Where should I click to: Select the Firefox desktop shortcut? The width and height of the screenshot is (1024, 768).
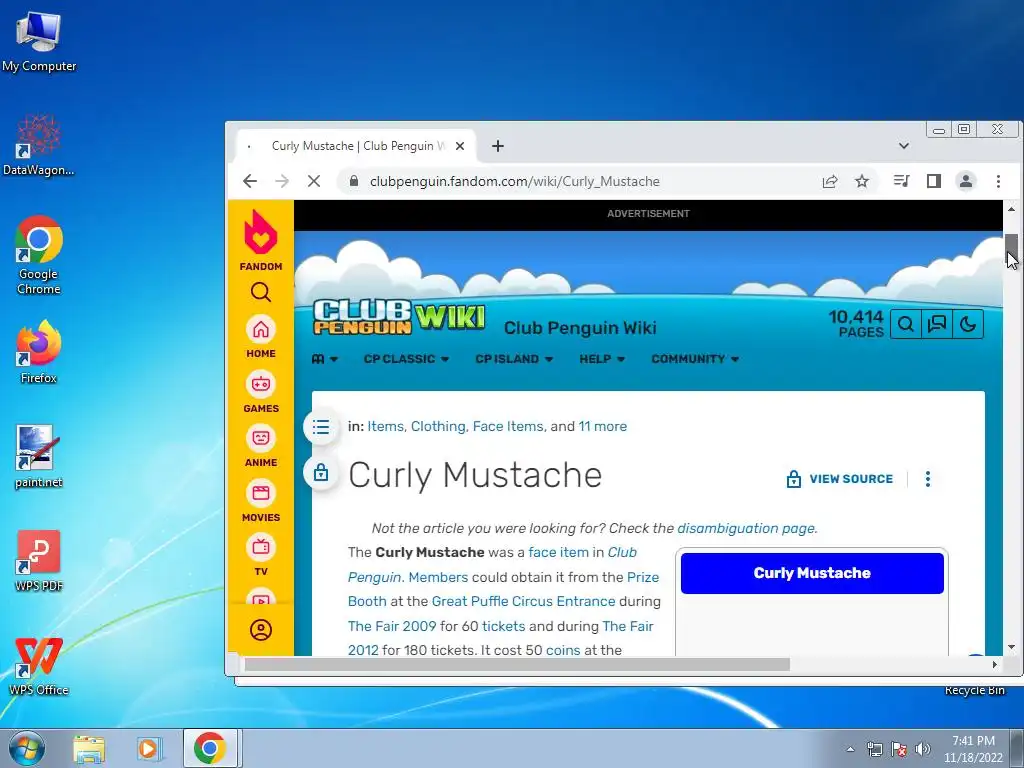(x=39, y=353)
